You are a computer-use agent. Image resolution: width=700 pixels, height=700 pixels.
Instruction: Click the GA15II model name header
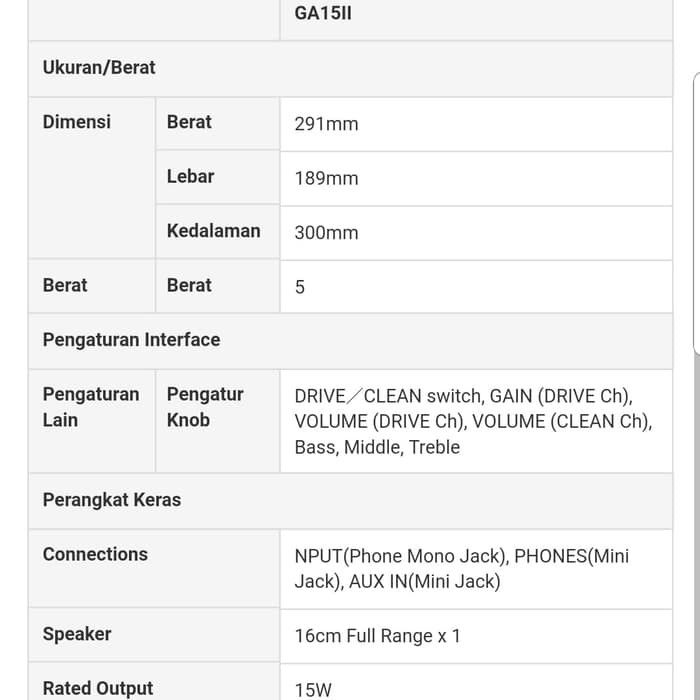pyautogui.click(x=323, y=15)
